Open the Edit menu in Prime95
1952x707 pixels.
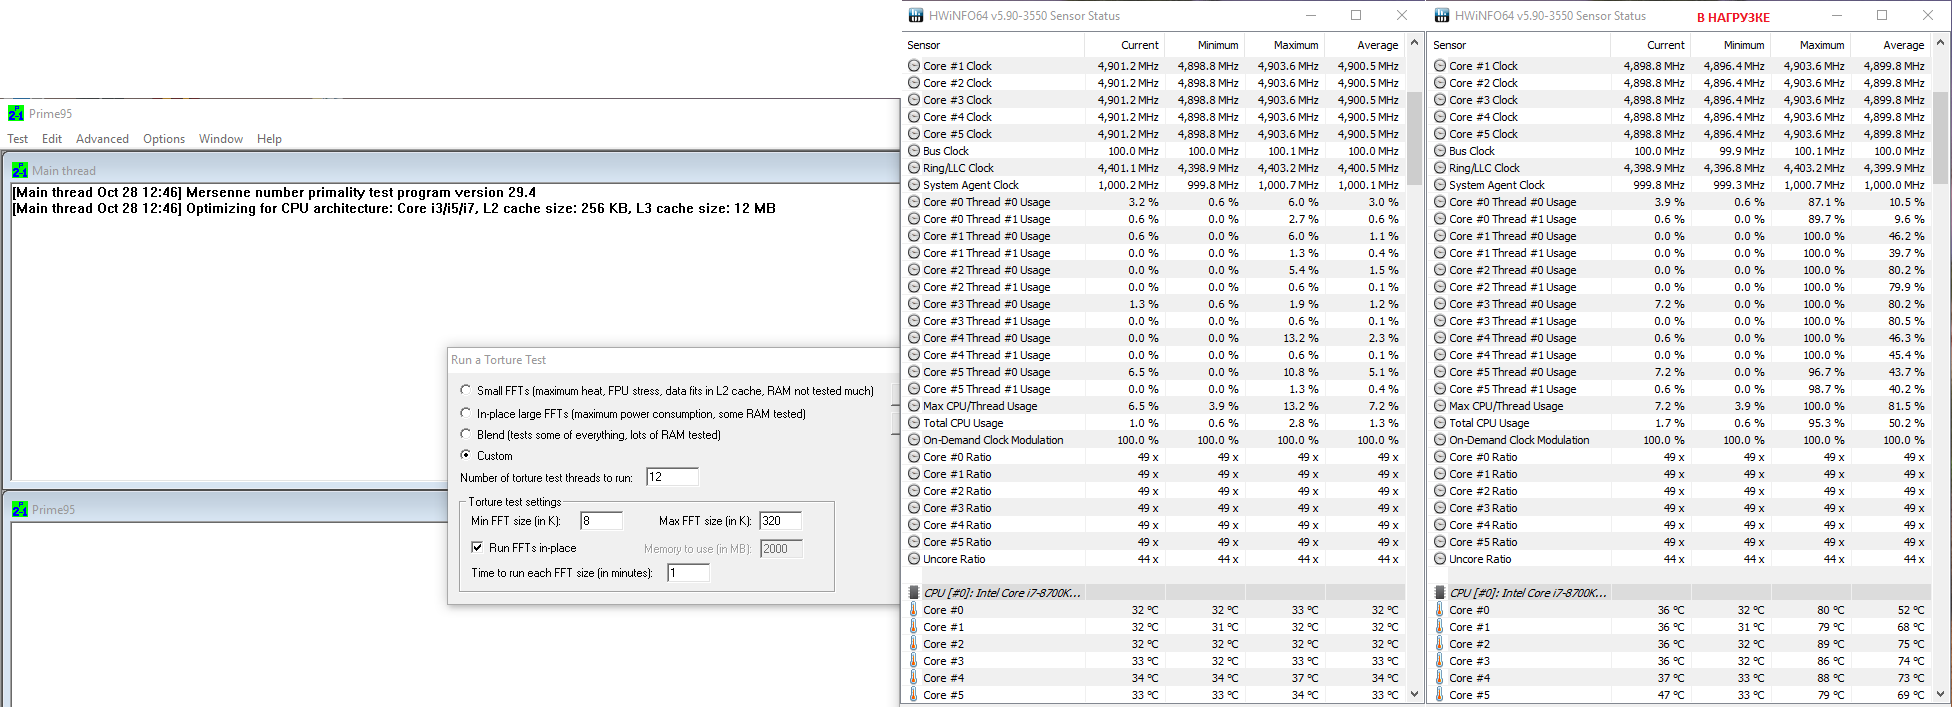(52, 139)
